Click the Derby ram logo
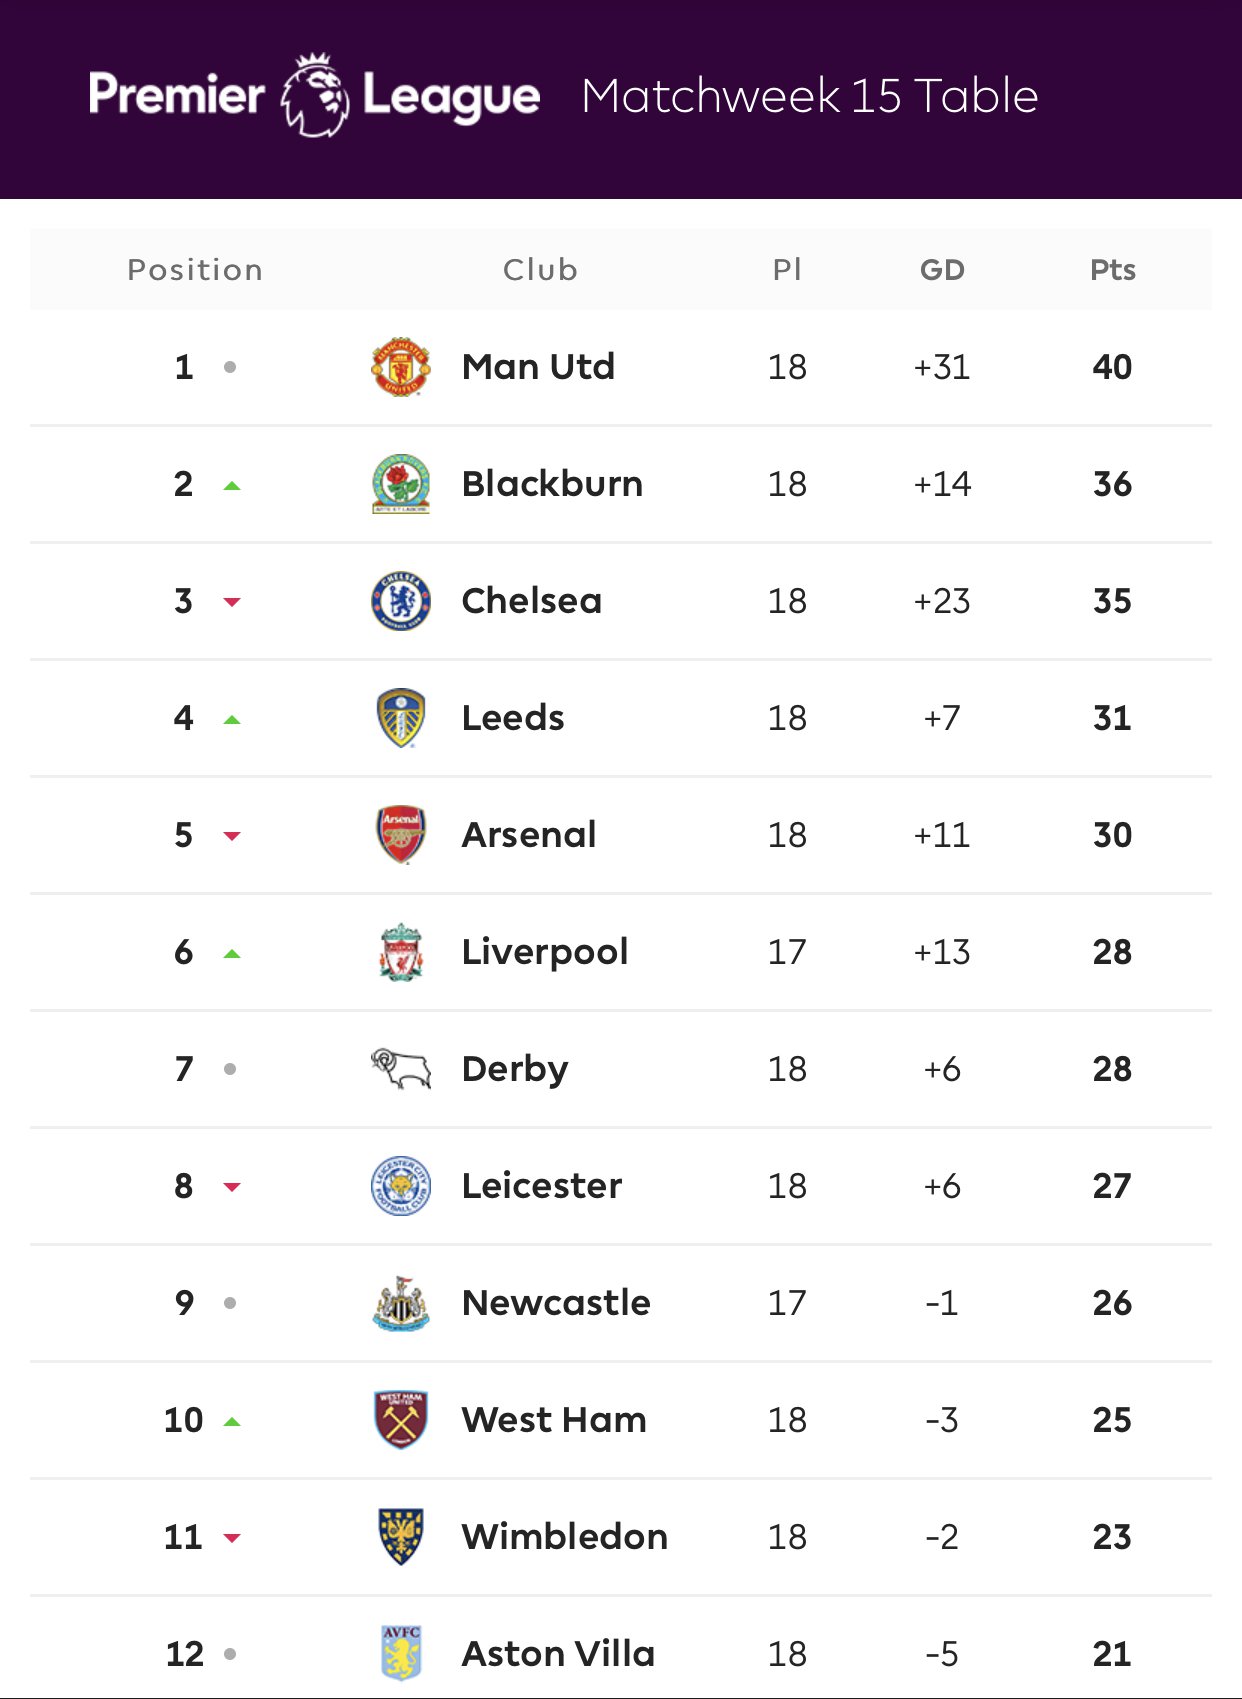Screen dimensions: 1242x1699 401,1068
